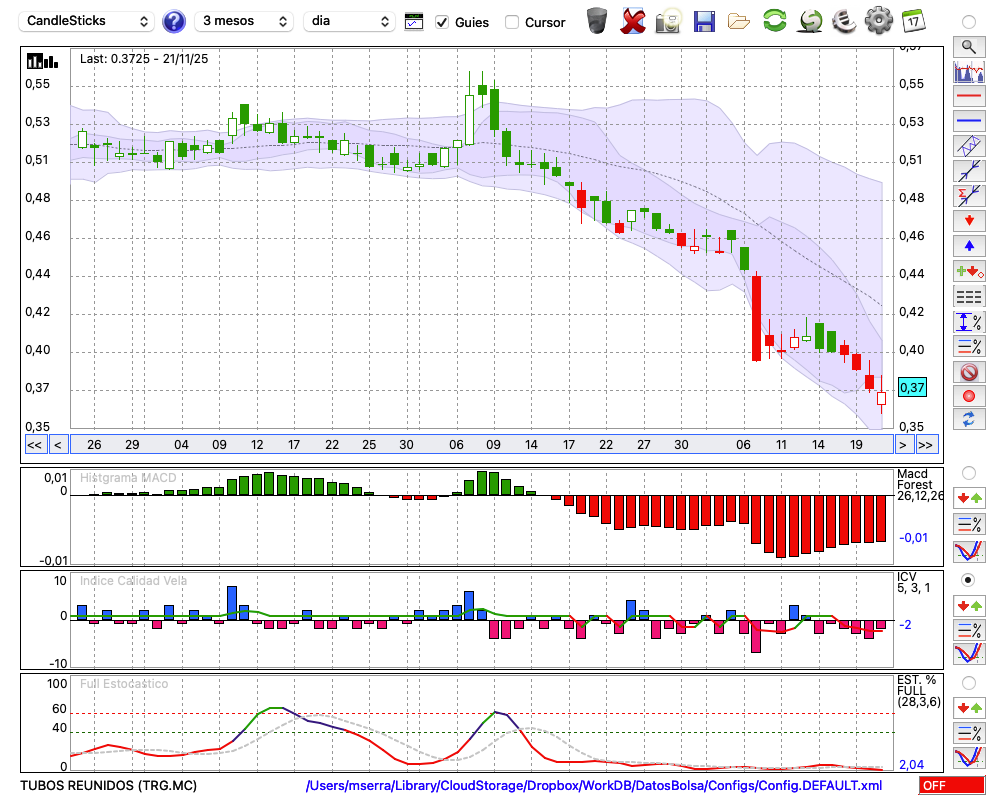Select the red down arrow marker tool

tap(968, 221)
